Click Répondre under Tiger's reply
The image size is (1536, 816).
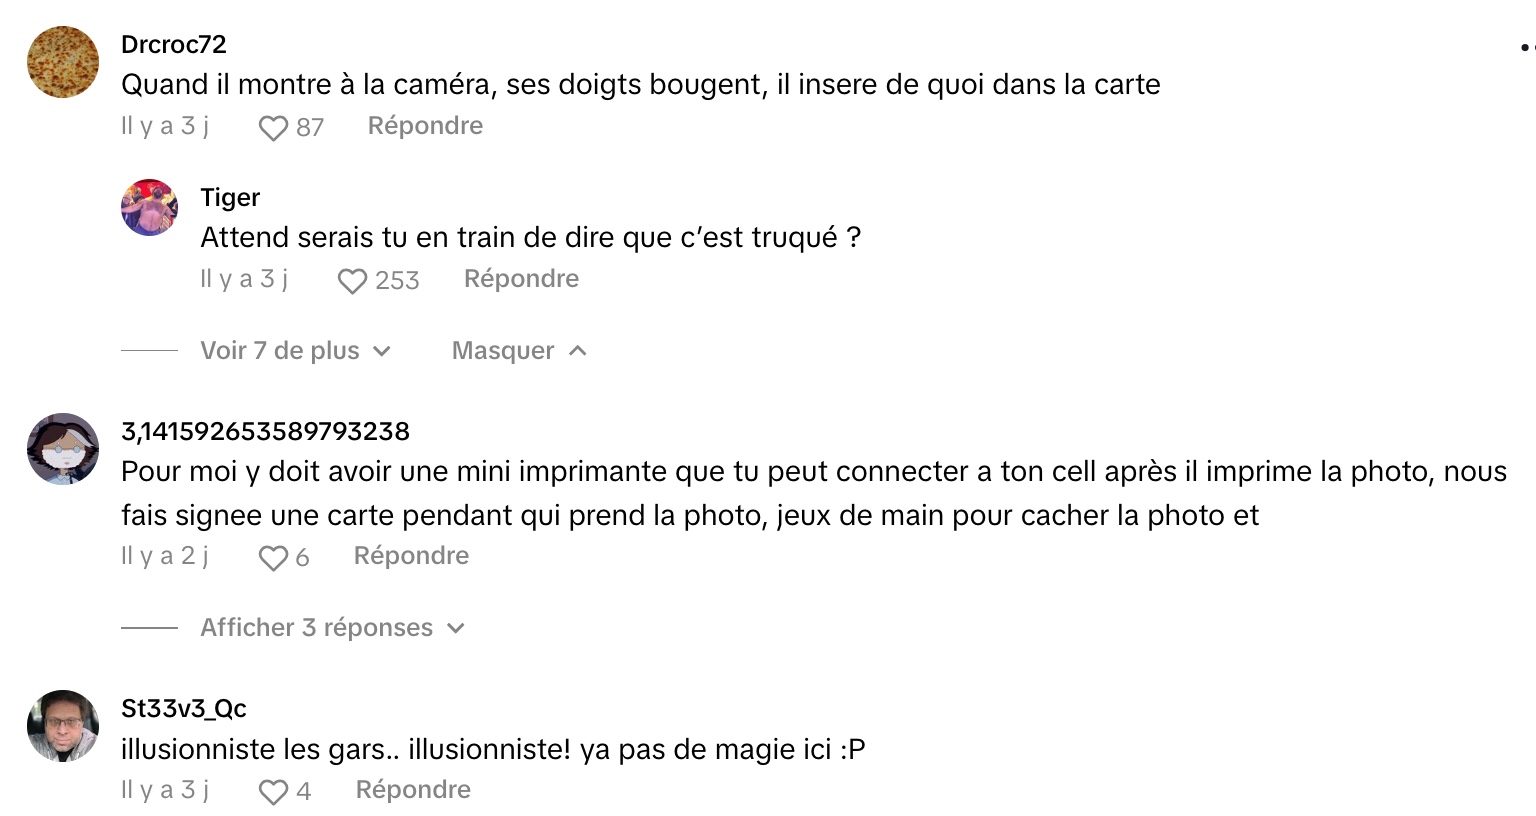coord(521,279)
